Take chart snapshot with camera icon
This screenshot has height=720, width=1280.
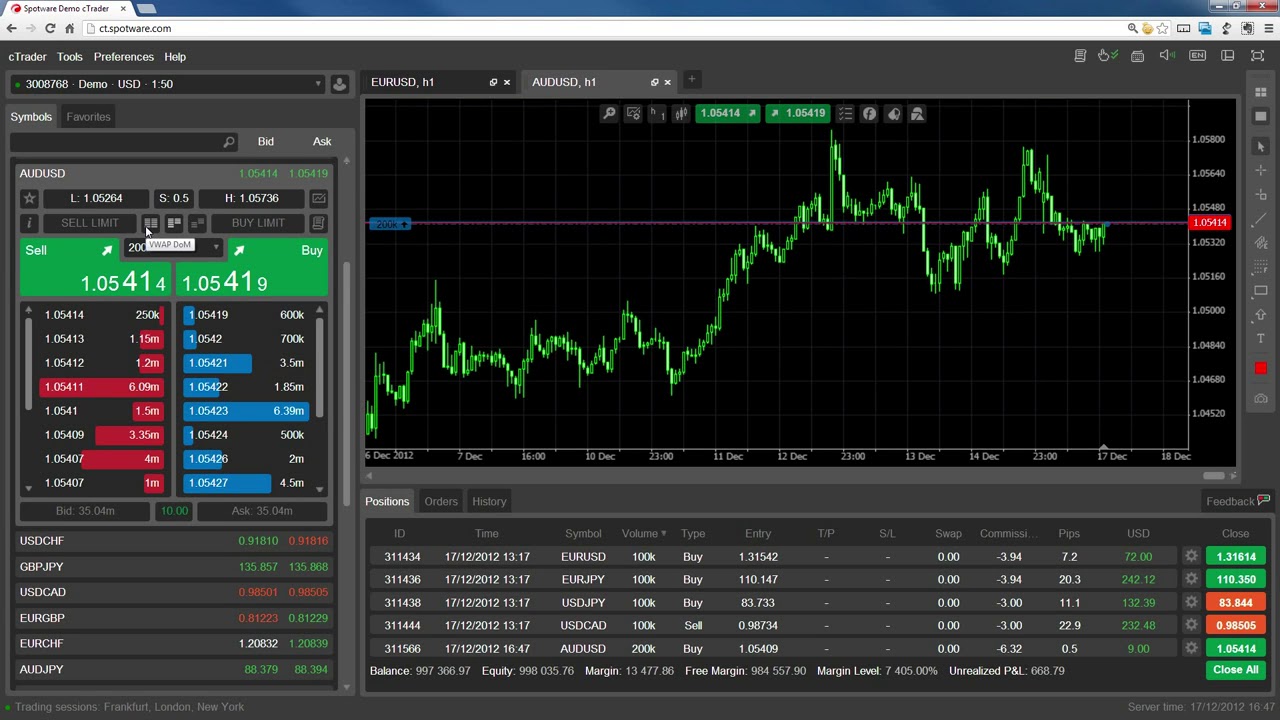(1260, 398)
